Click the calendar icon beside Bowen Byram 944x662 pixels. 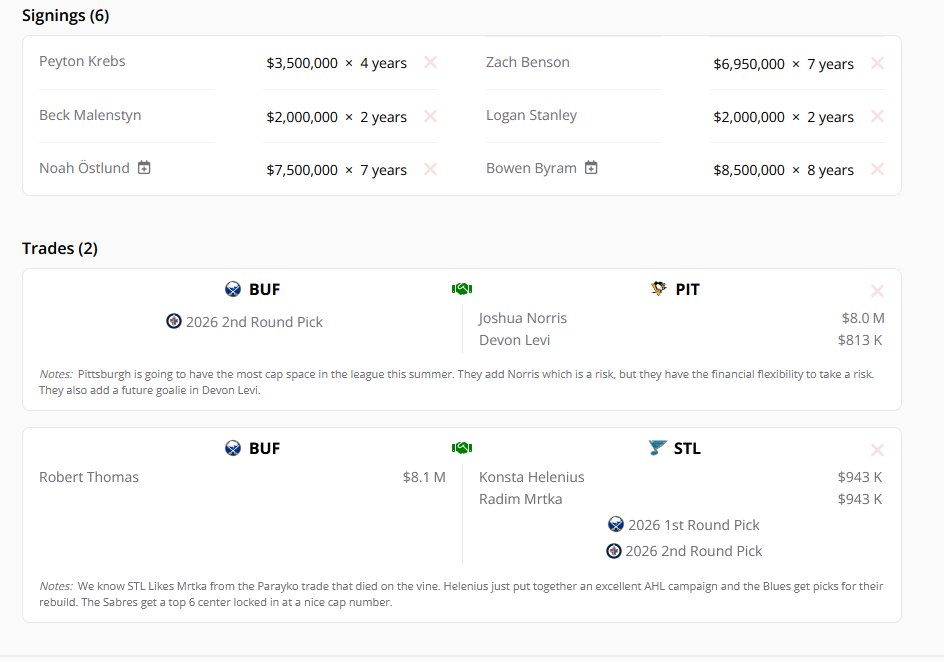point(591,167)
